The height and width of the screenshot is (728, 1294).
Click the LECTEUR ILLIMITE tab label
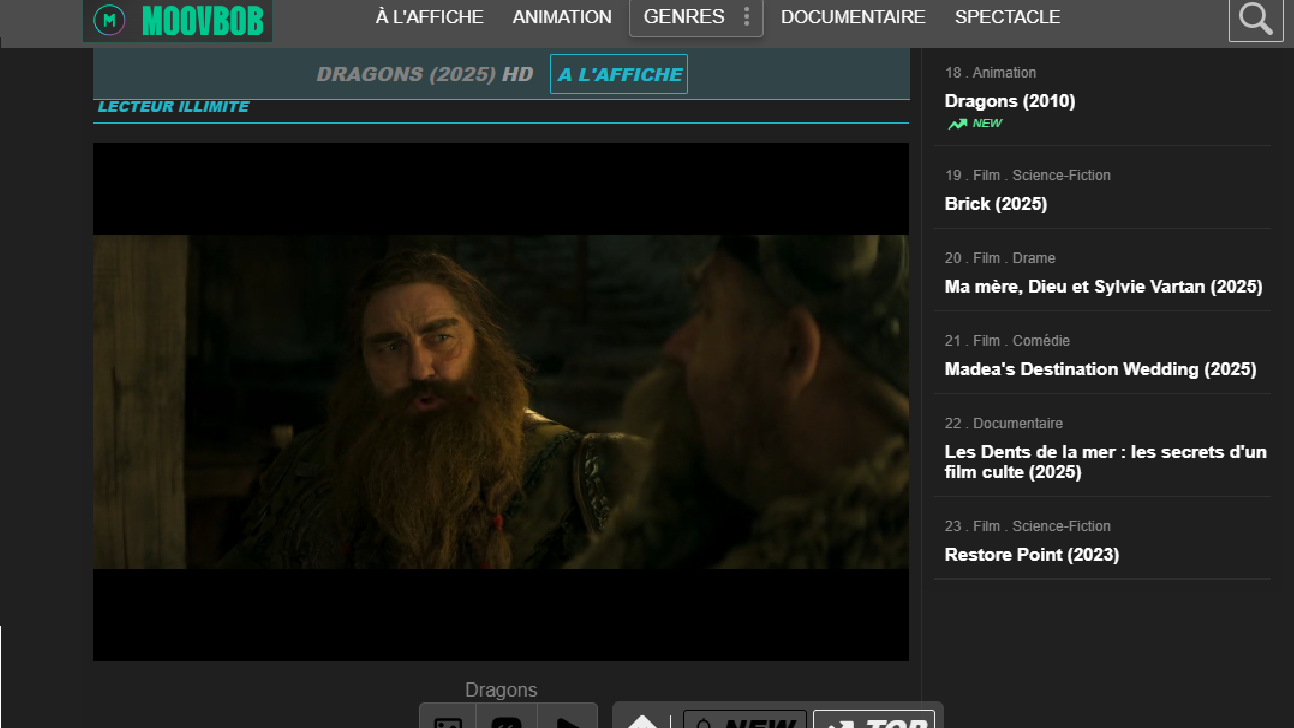[x=173, y=107]
